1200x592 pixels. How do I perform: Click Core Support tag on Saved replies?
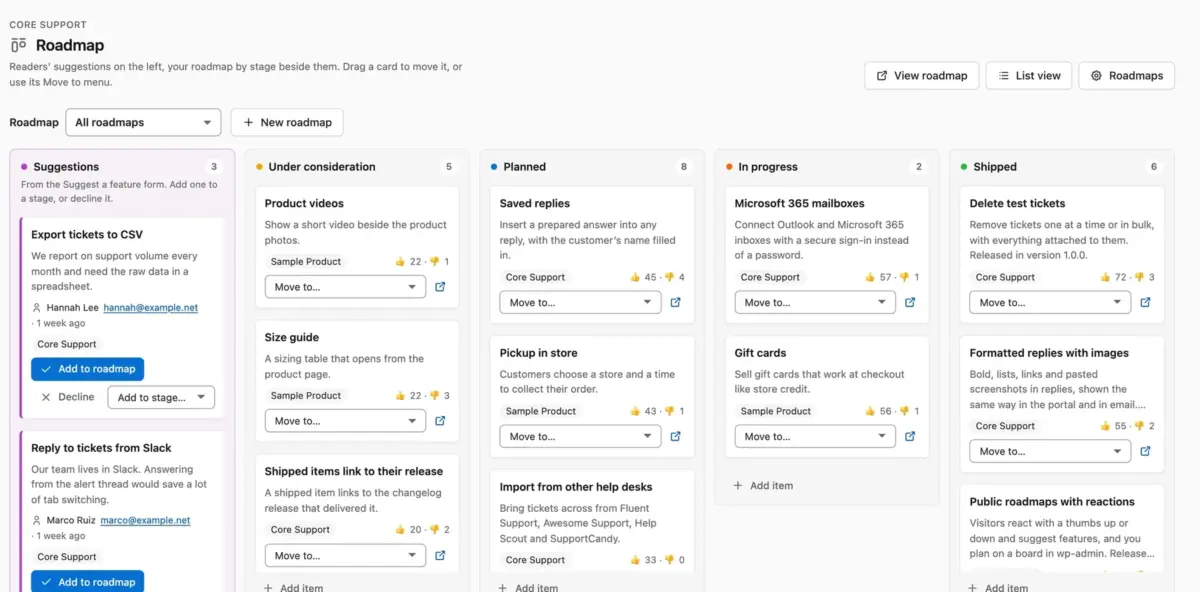coord(536,277)
